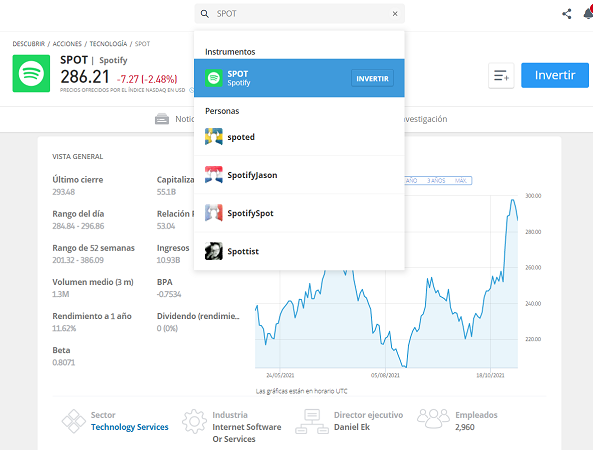Open the SpotifySpot user profile
This screenshot has width=593, height=450.
point(299,213)
